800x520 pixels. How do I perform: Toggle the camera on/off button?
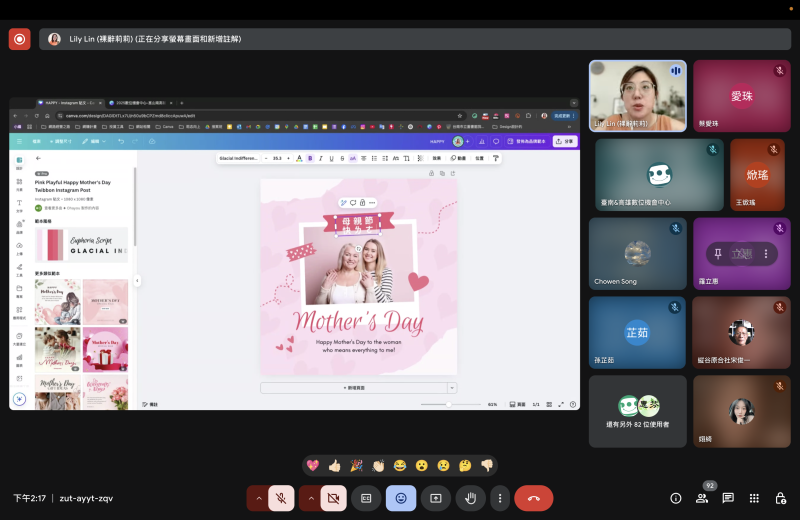(333, 498)
